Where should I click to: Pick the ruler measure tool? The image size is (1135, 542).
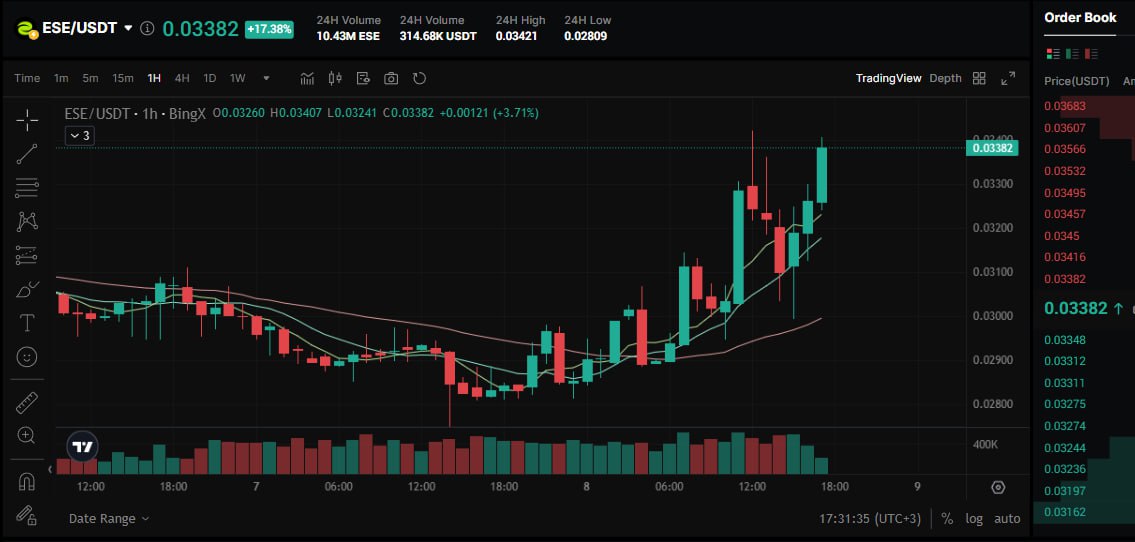click(27, 402)
